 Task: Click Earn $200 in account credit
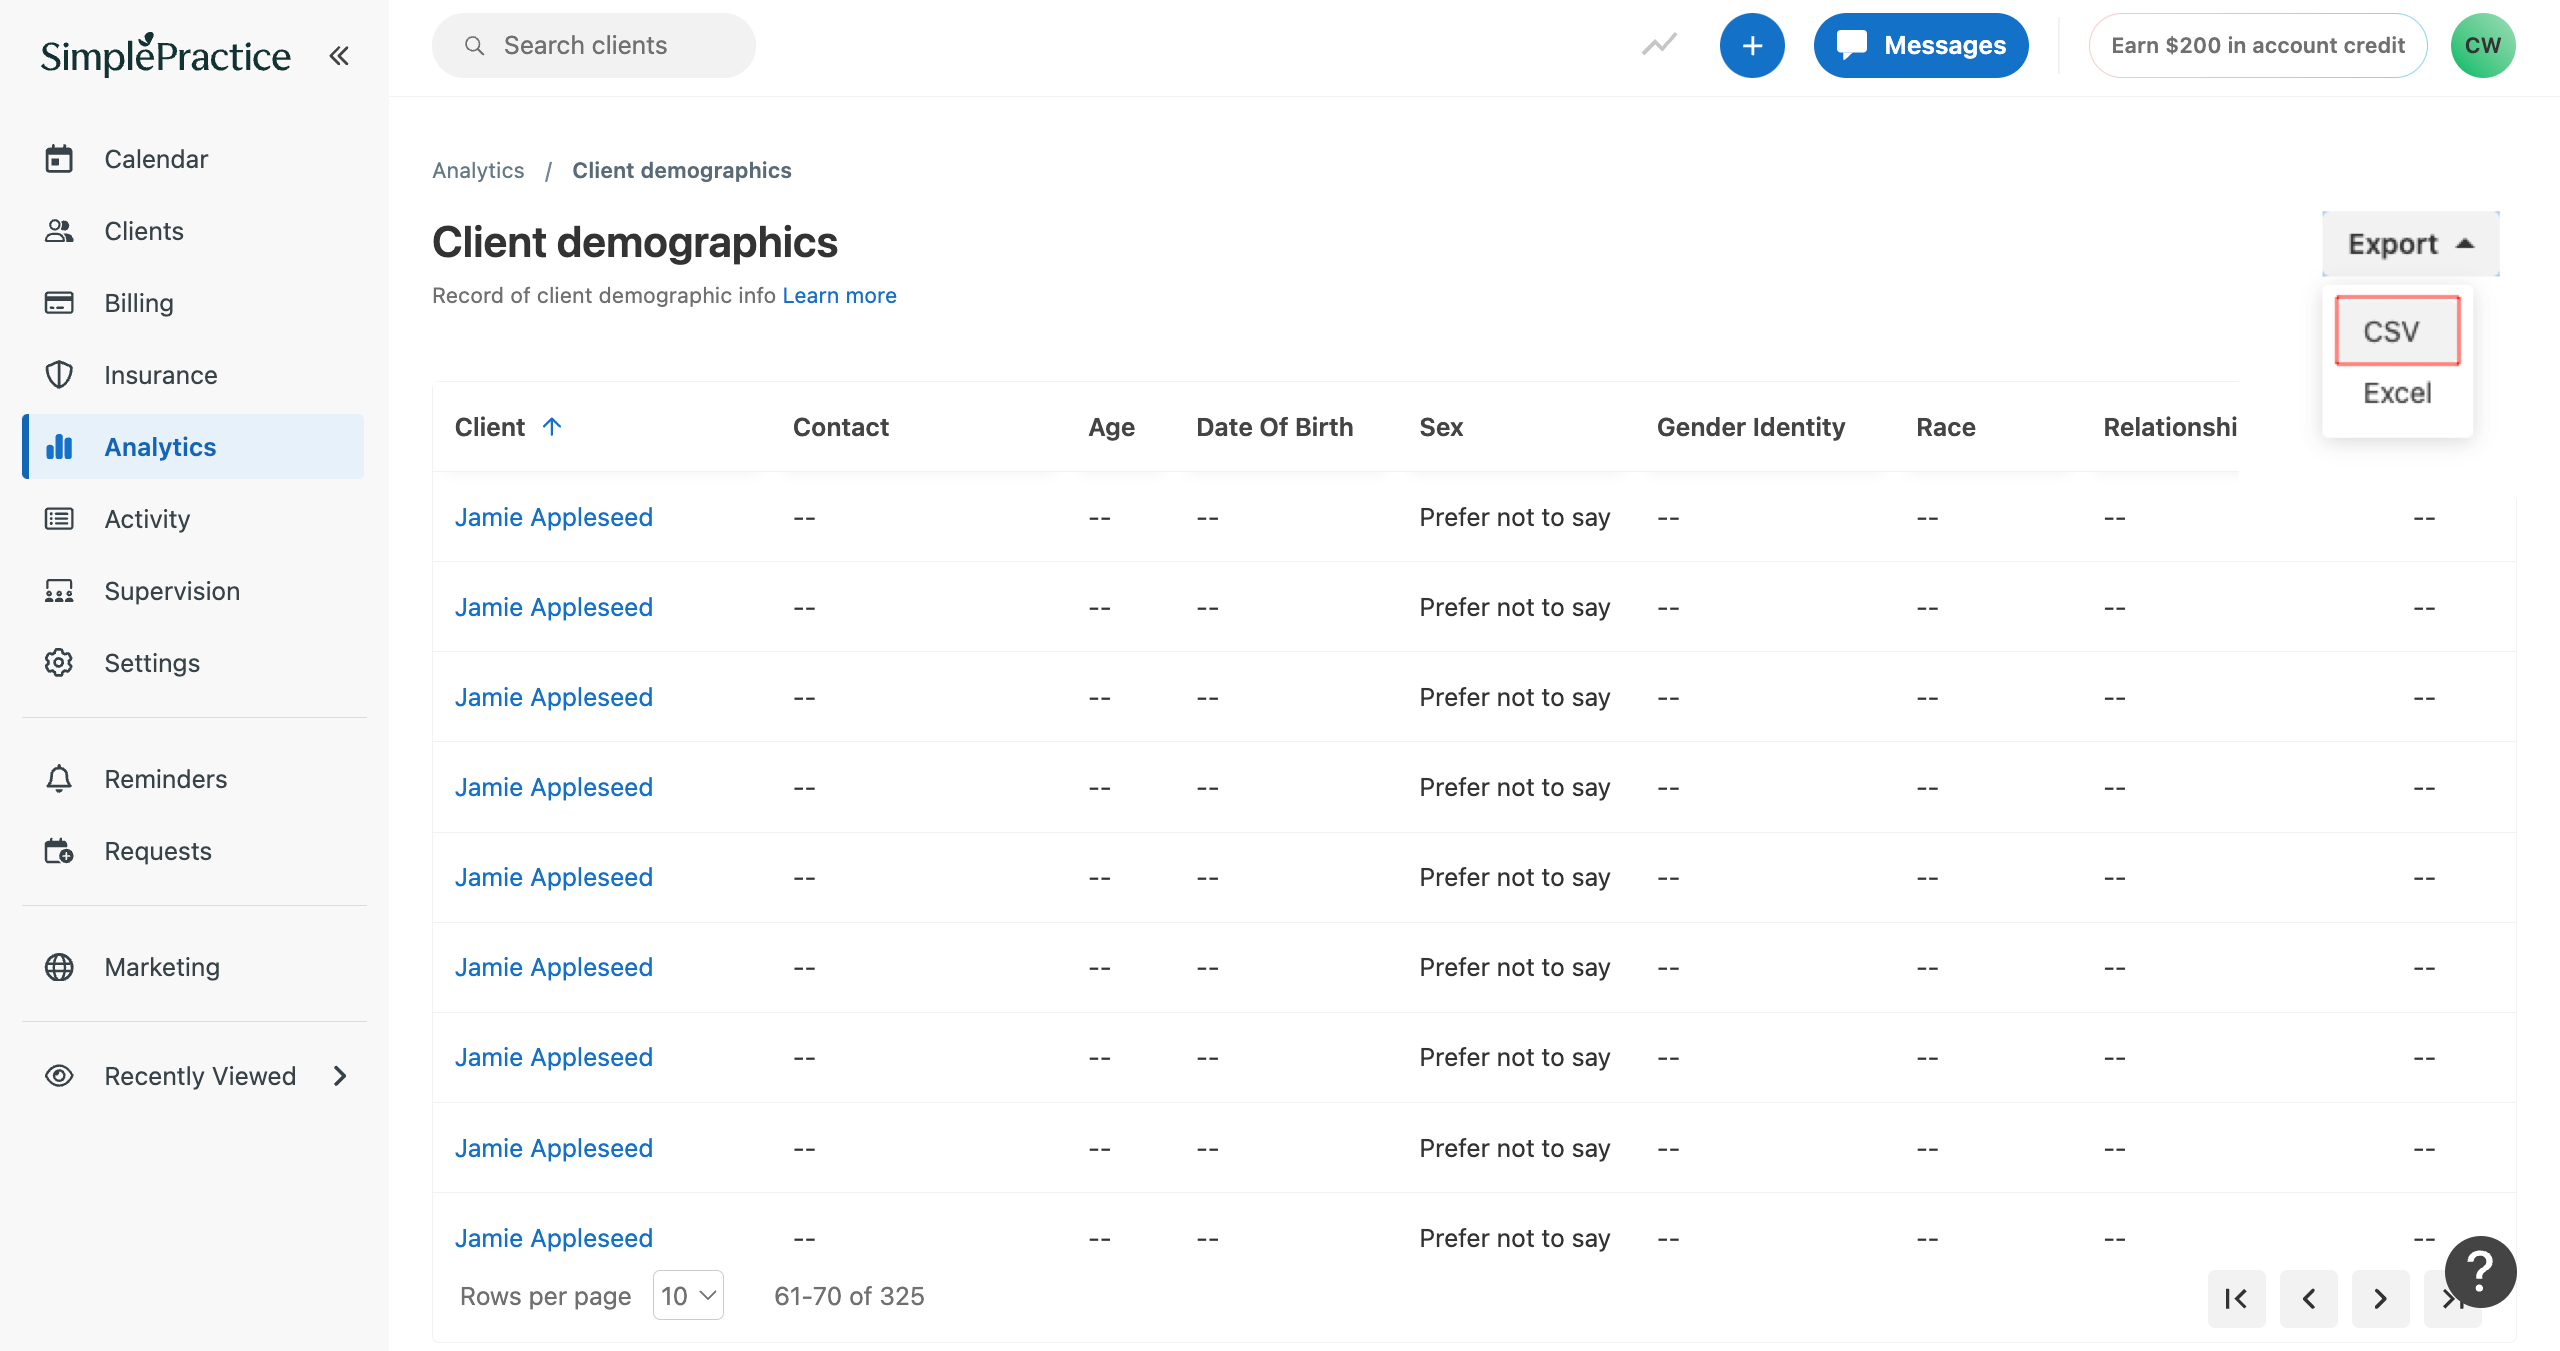point(2257,45)
